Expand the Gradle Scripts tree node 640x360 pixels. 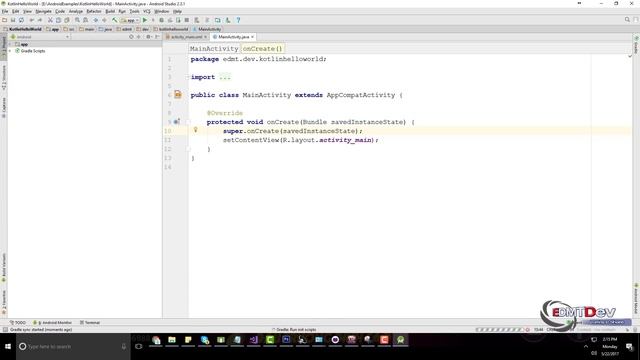[10, 51]
